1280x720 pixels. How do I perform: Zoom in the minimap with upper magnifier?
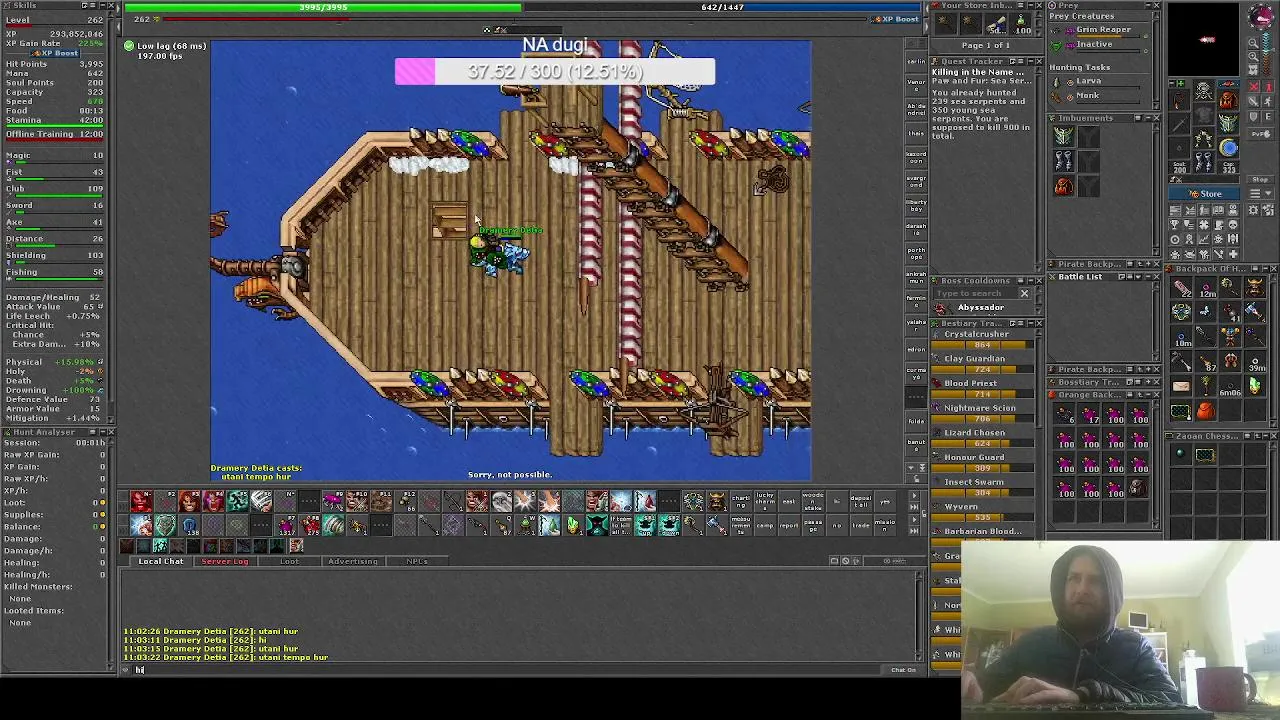pyautogui.click(x=1254, y=43)
